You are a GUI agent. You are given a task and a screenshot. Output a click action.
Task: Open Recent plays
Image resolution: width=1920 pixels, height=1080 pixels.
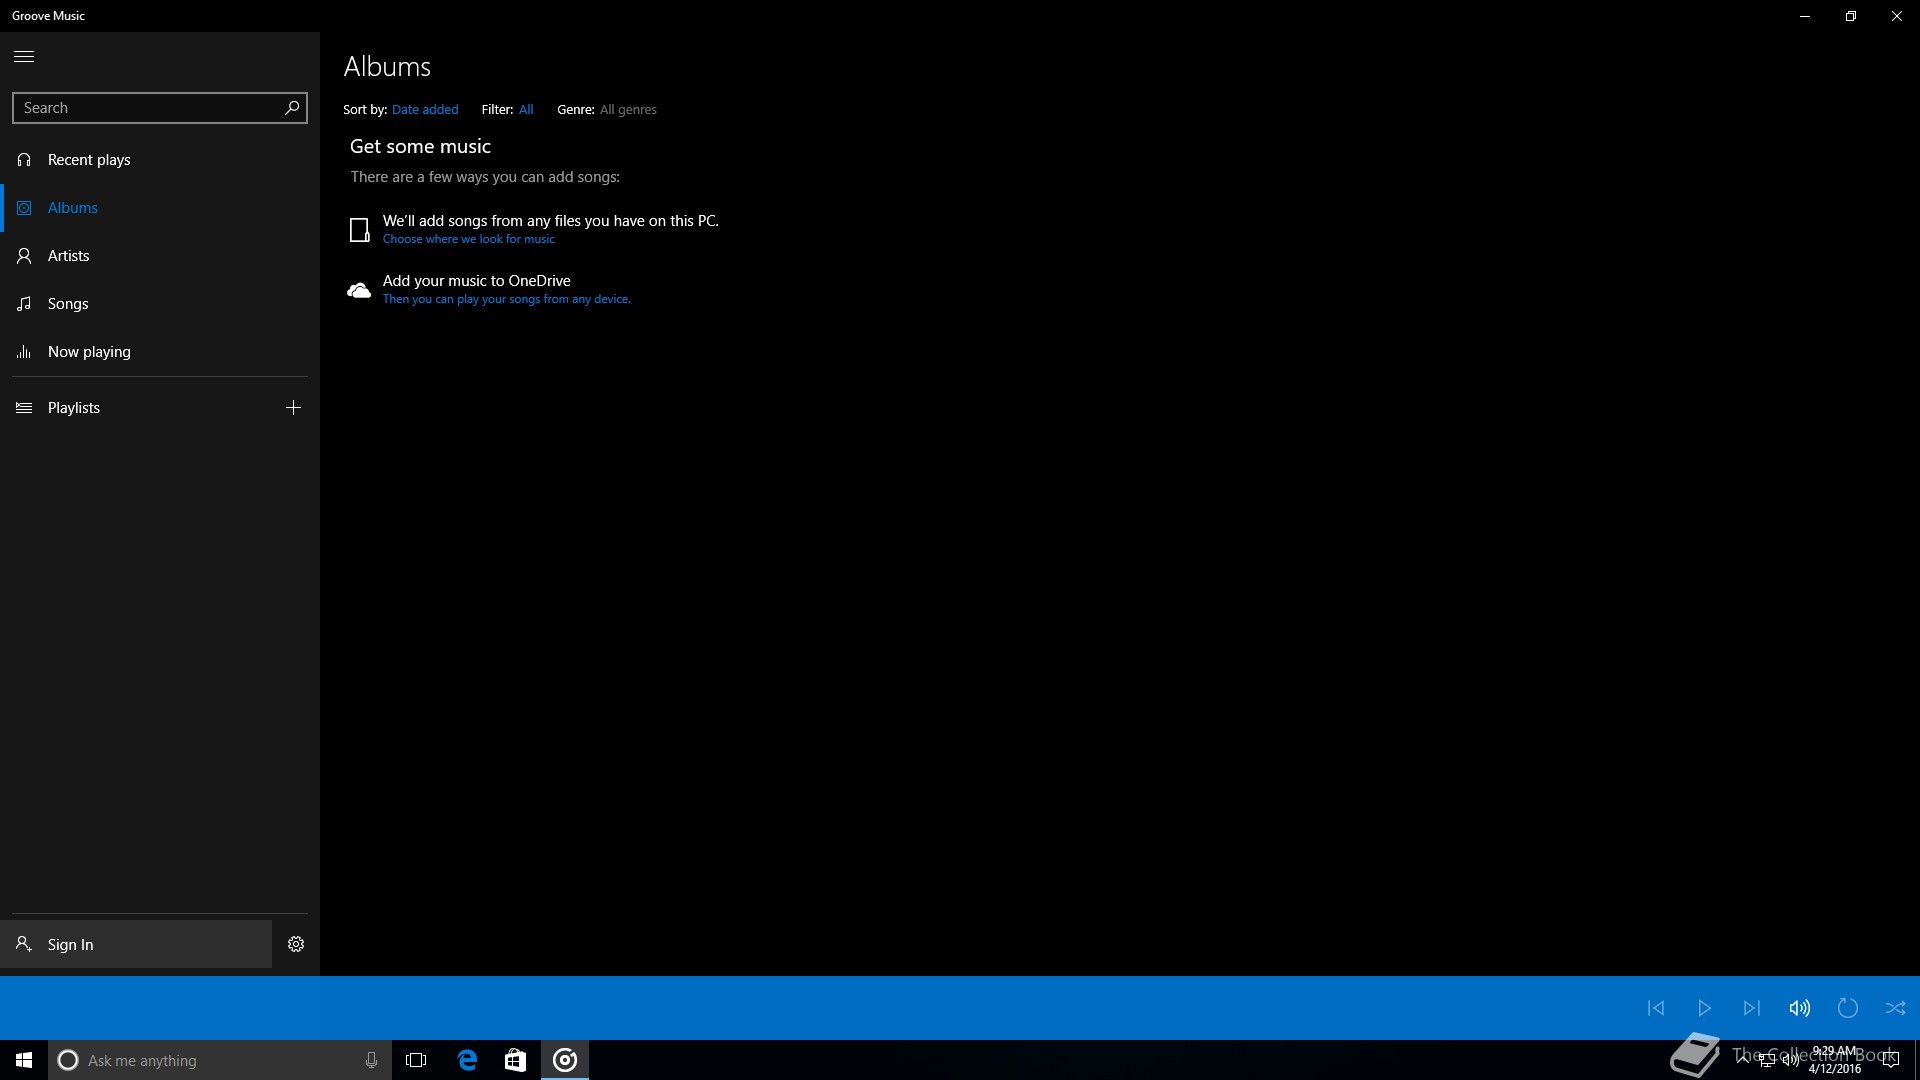click(160, 160)
